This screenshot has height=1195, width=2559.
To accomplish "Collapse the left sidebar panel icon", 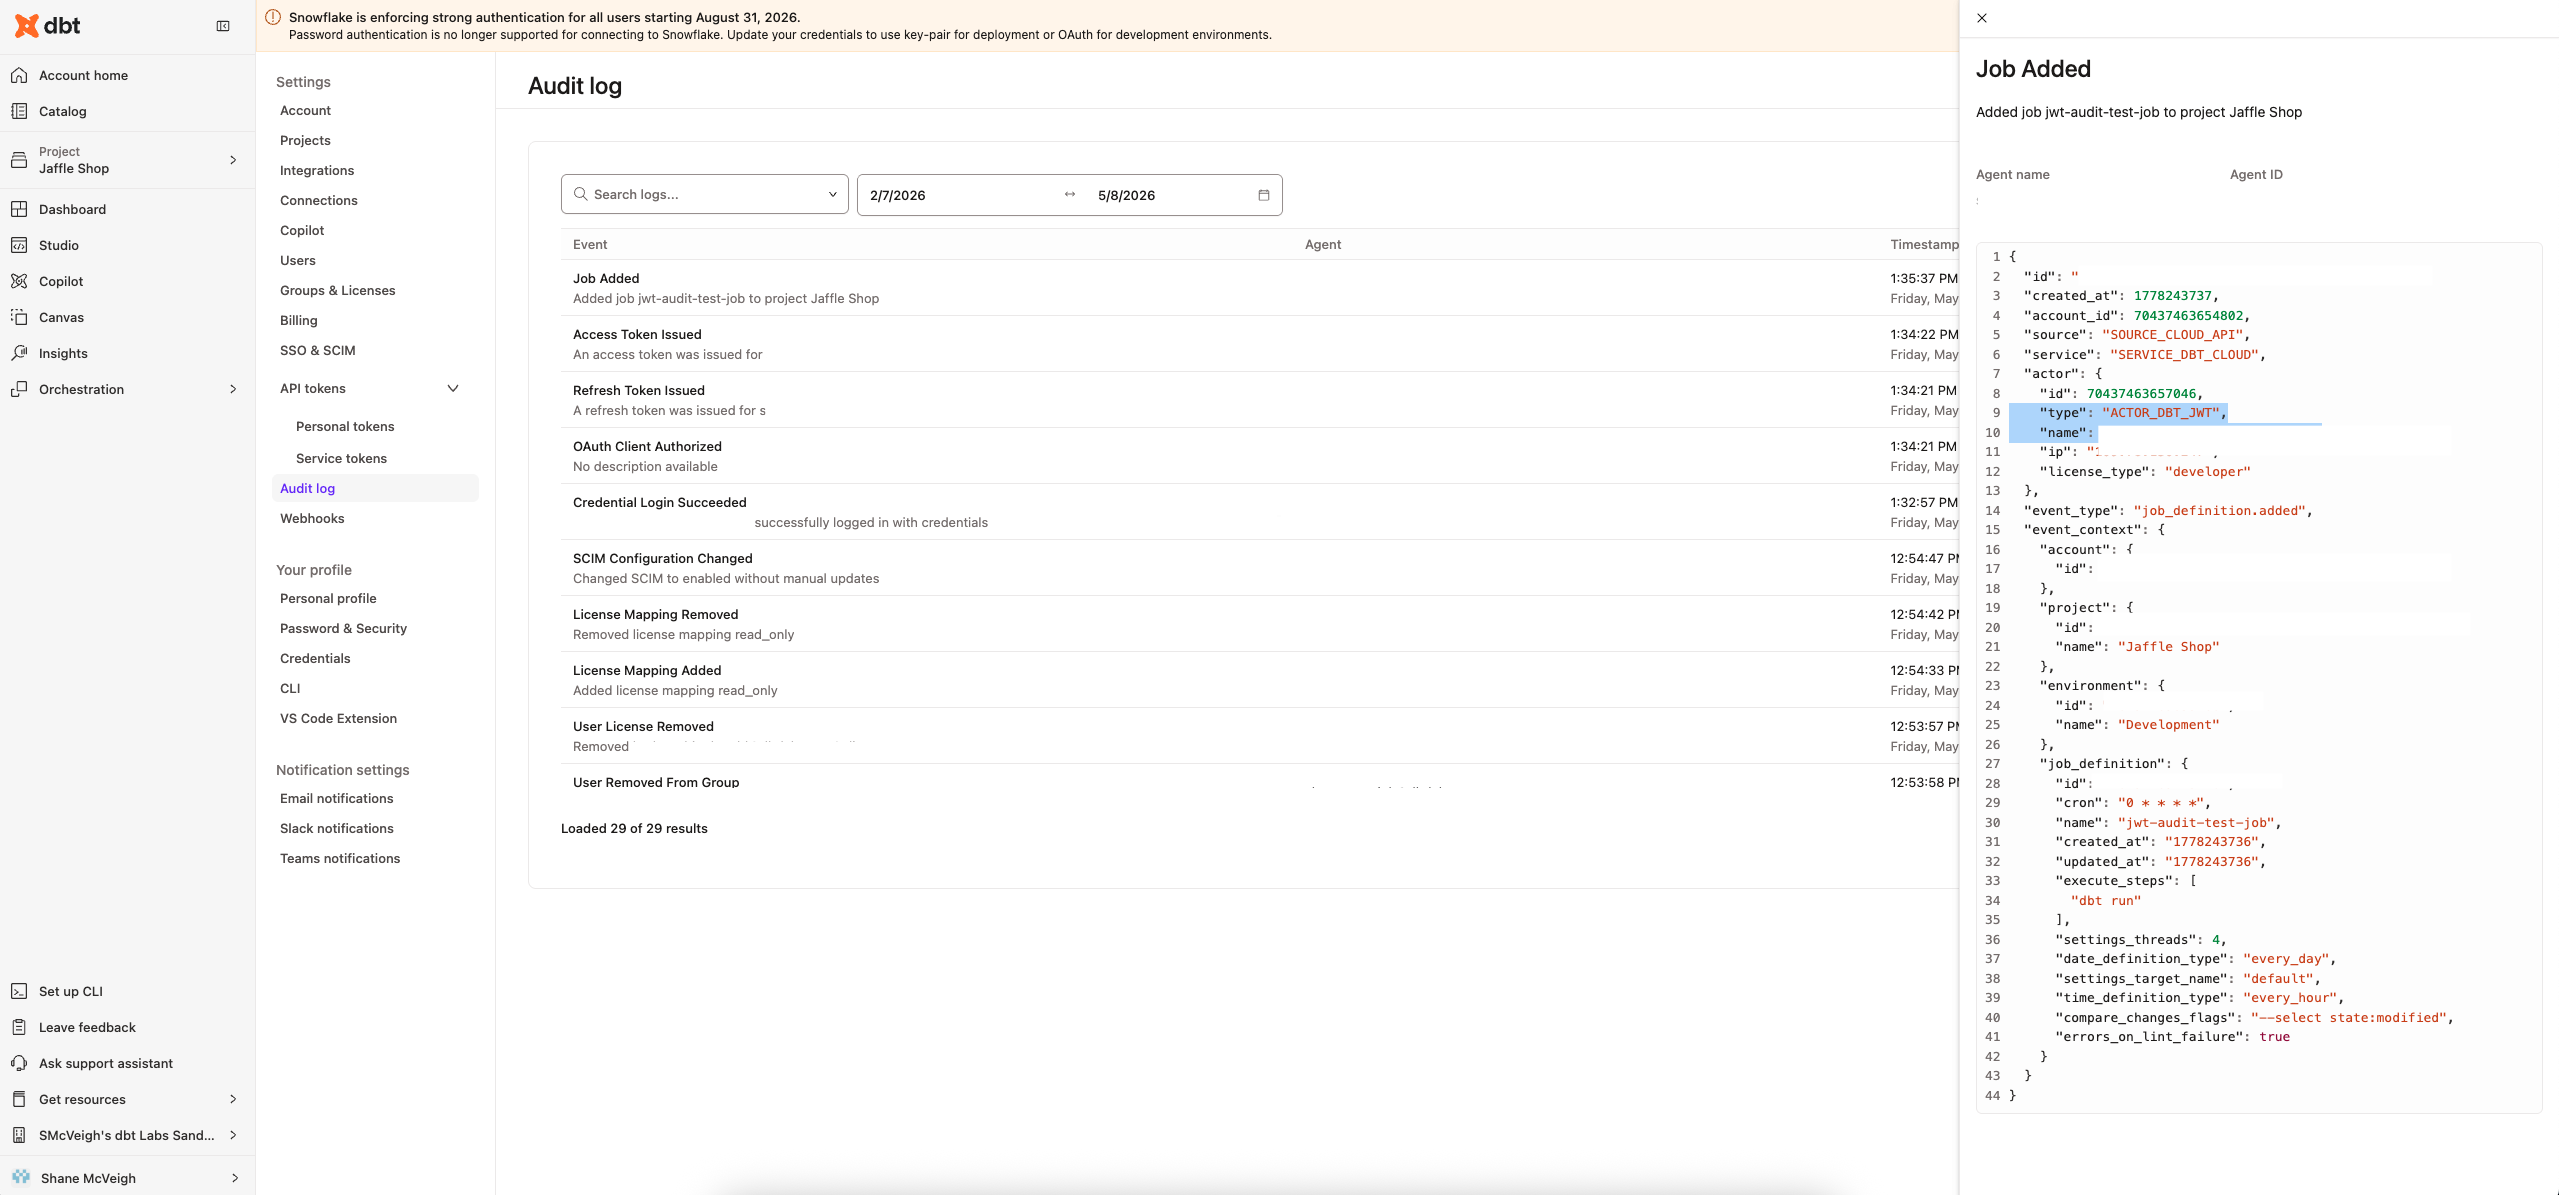I will point(223,26).
